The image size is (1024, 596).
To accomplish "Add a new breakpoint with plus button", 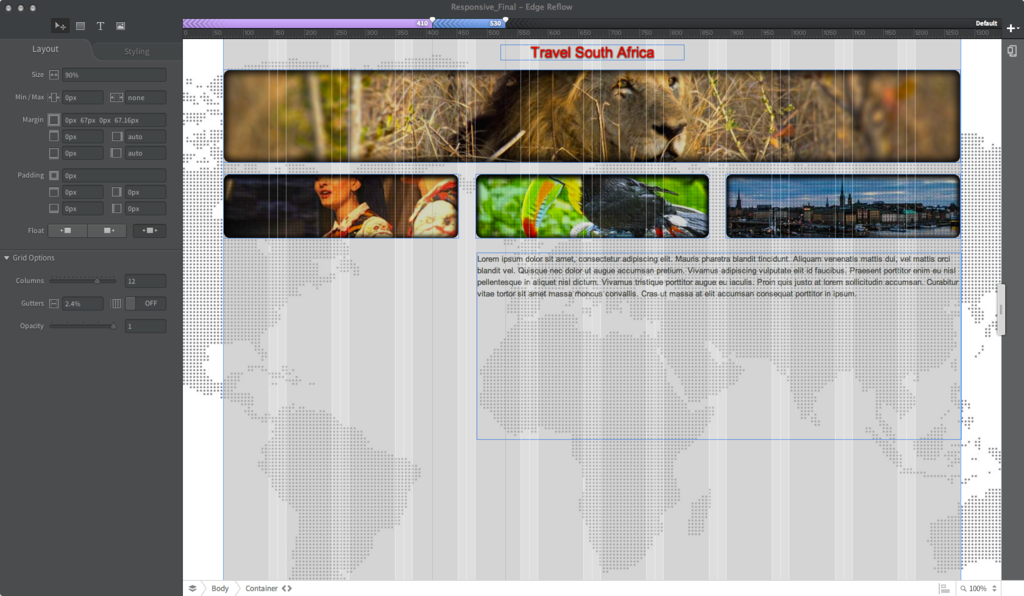I will pos(1012,28).
